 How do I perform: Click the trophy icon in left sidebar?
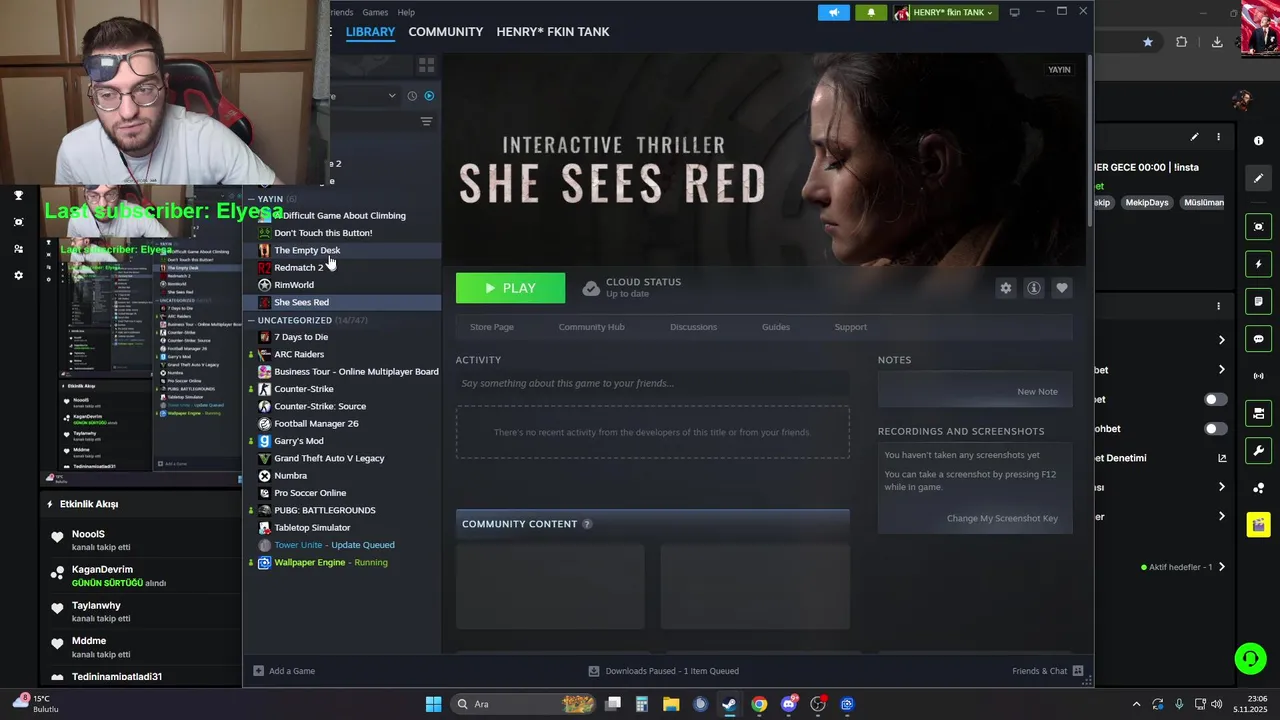[18, 195]
